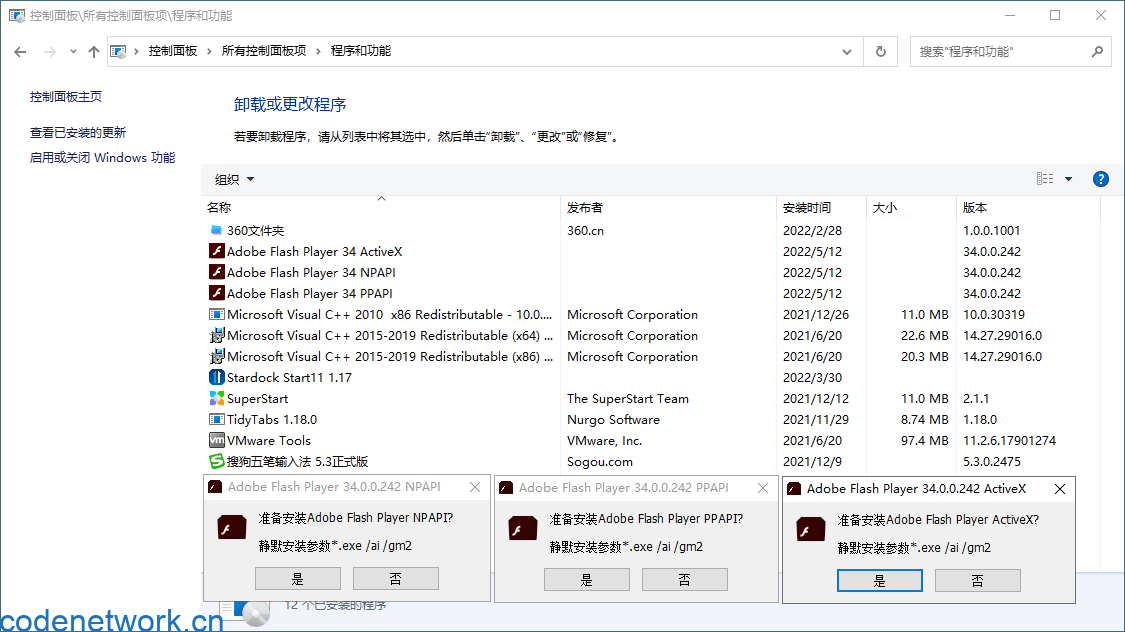Close the Flash Player NPAPI dialog
The width and height of the screenshot is (1125, 632).
tap(475, 487)
